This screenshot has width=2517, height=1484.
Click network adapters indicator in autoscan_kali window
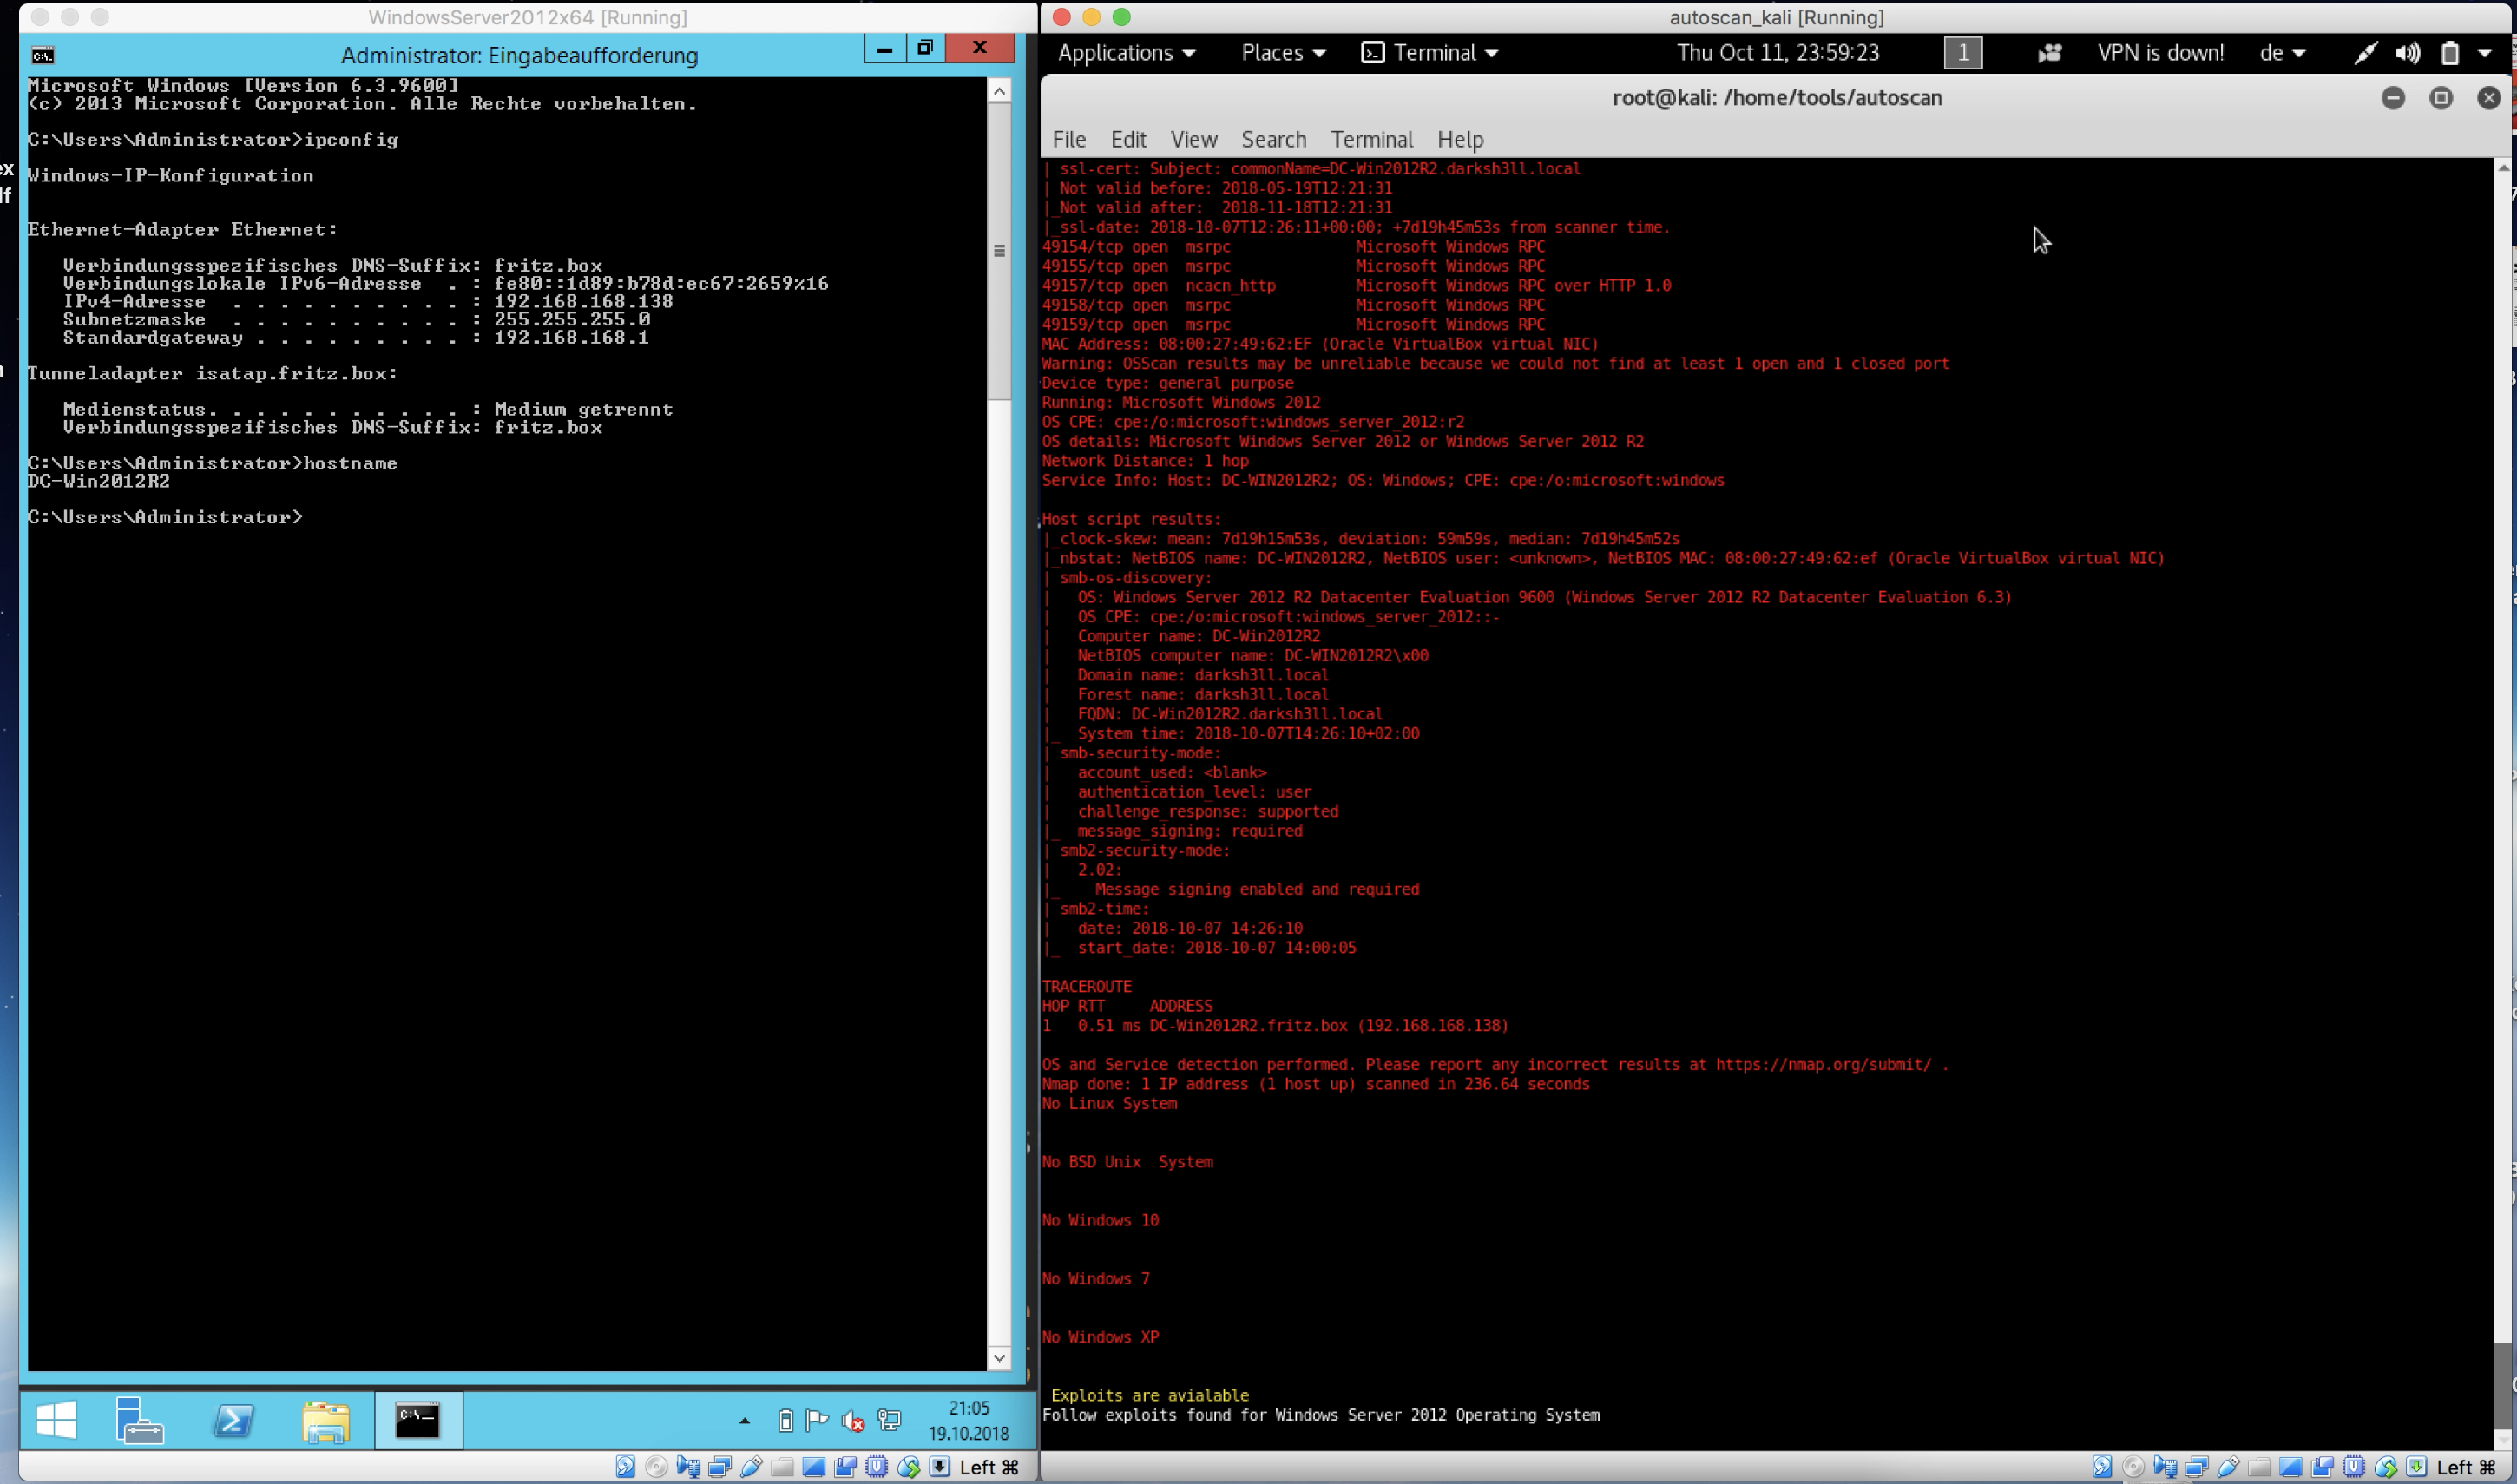[x=2196, y=1467]
